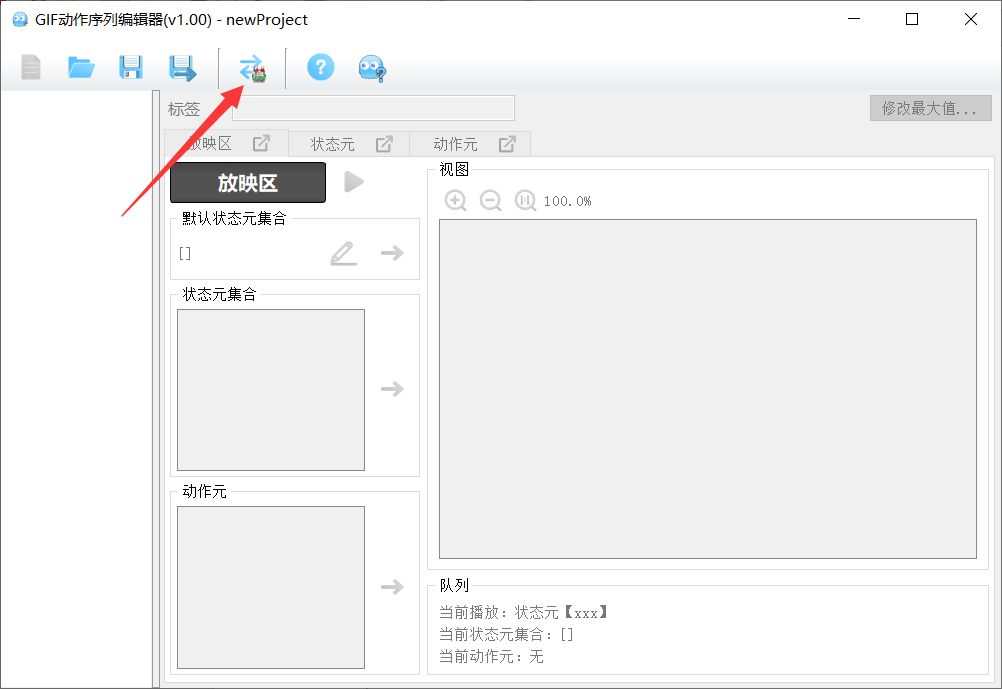Click the Save As floppy-with-arrow icon
1002x689 pixels.
(182, 68)
